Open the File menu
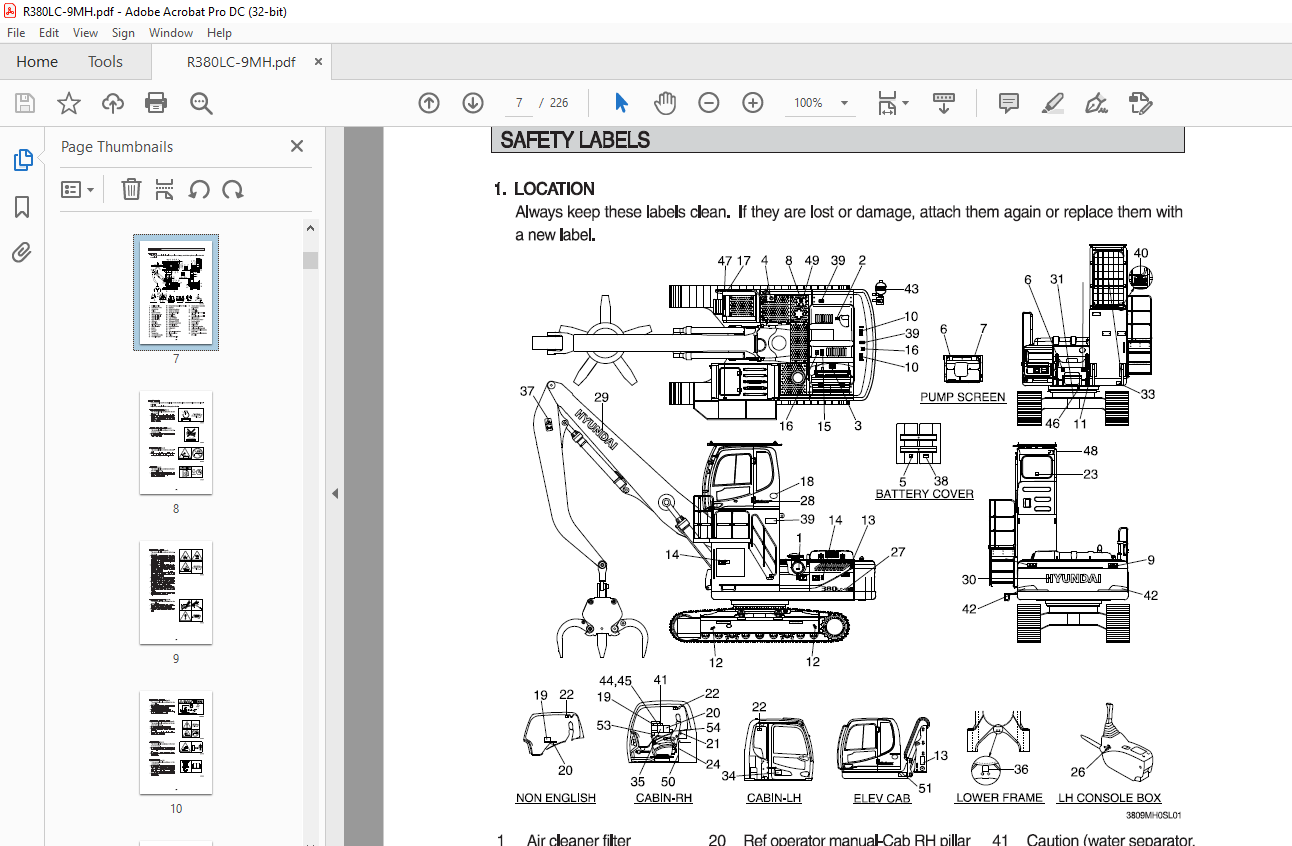 (x=16, y=33)
